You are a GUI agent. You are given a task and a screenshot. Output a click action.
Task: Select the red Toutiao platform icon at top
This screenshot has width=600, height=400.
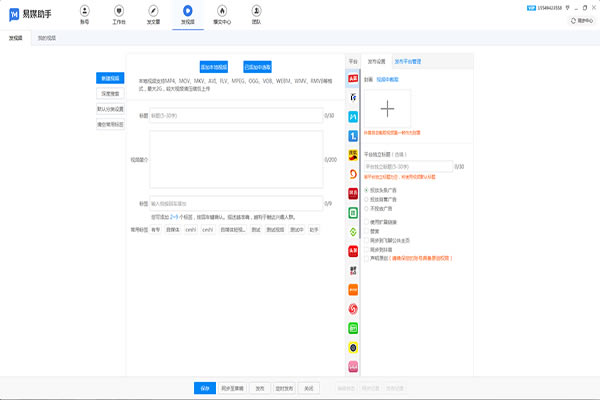click(x=353, y=78)
